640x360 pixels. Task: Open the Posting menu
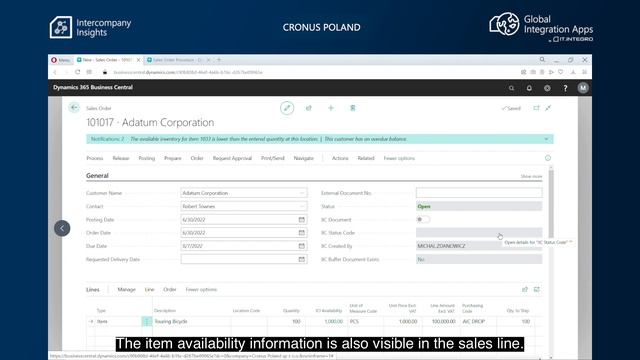(147, 158)
